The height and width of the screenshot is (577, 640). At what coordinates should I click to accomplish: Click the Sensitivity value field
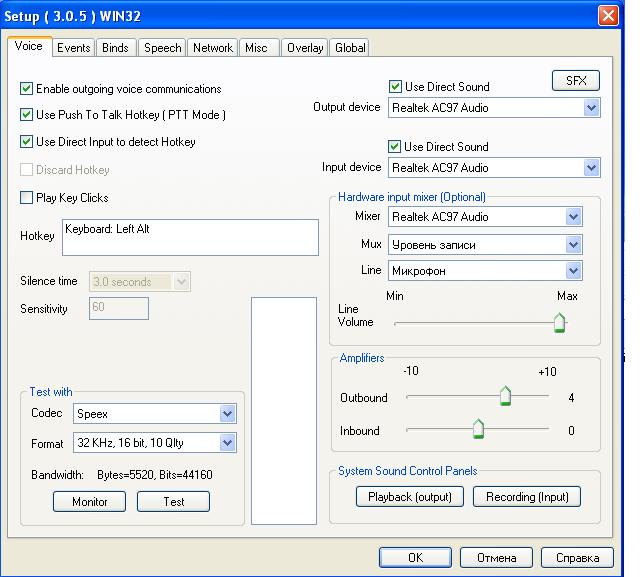[119, 308]
